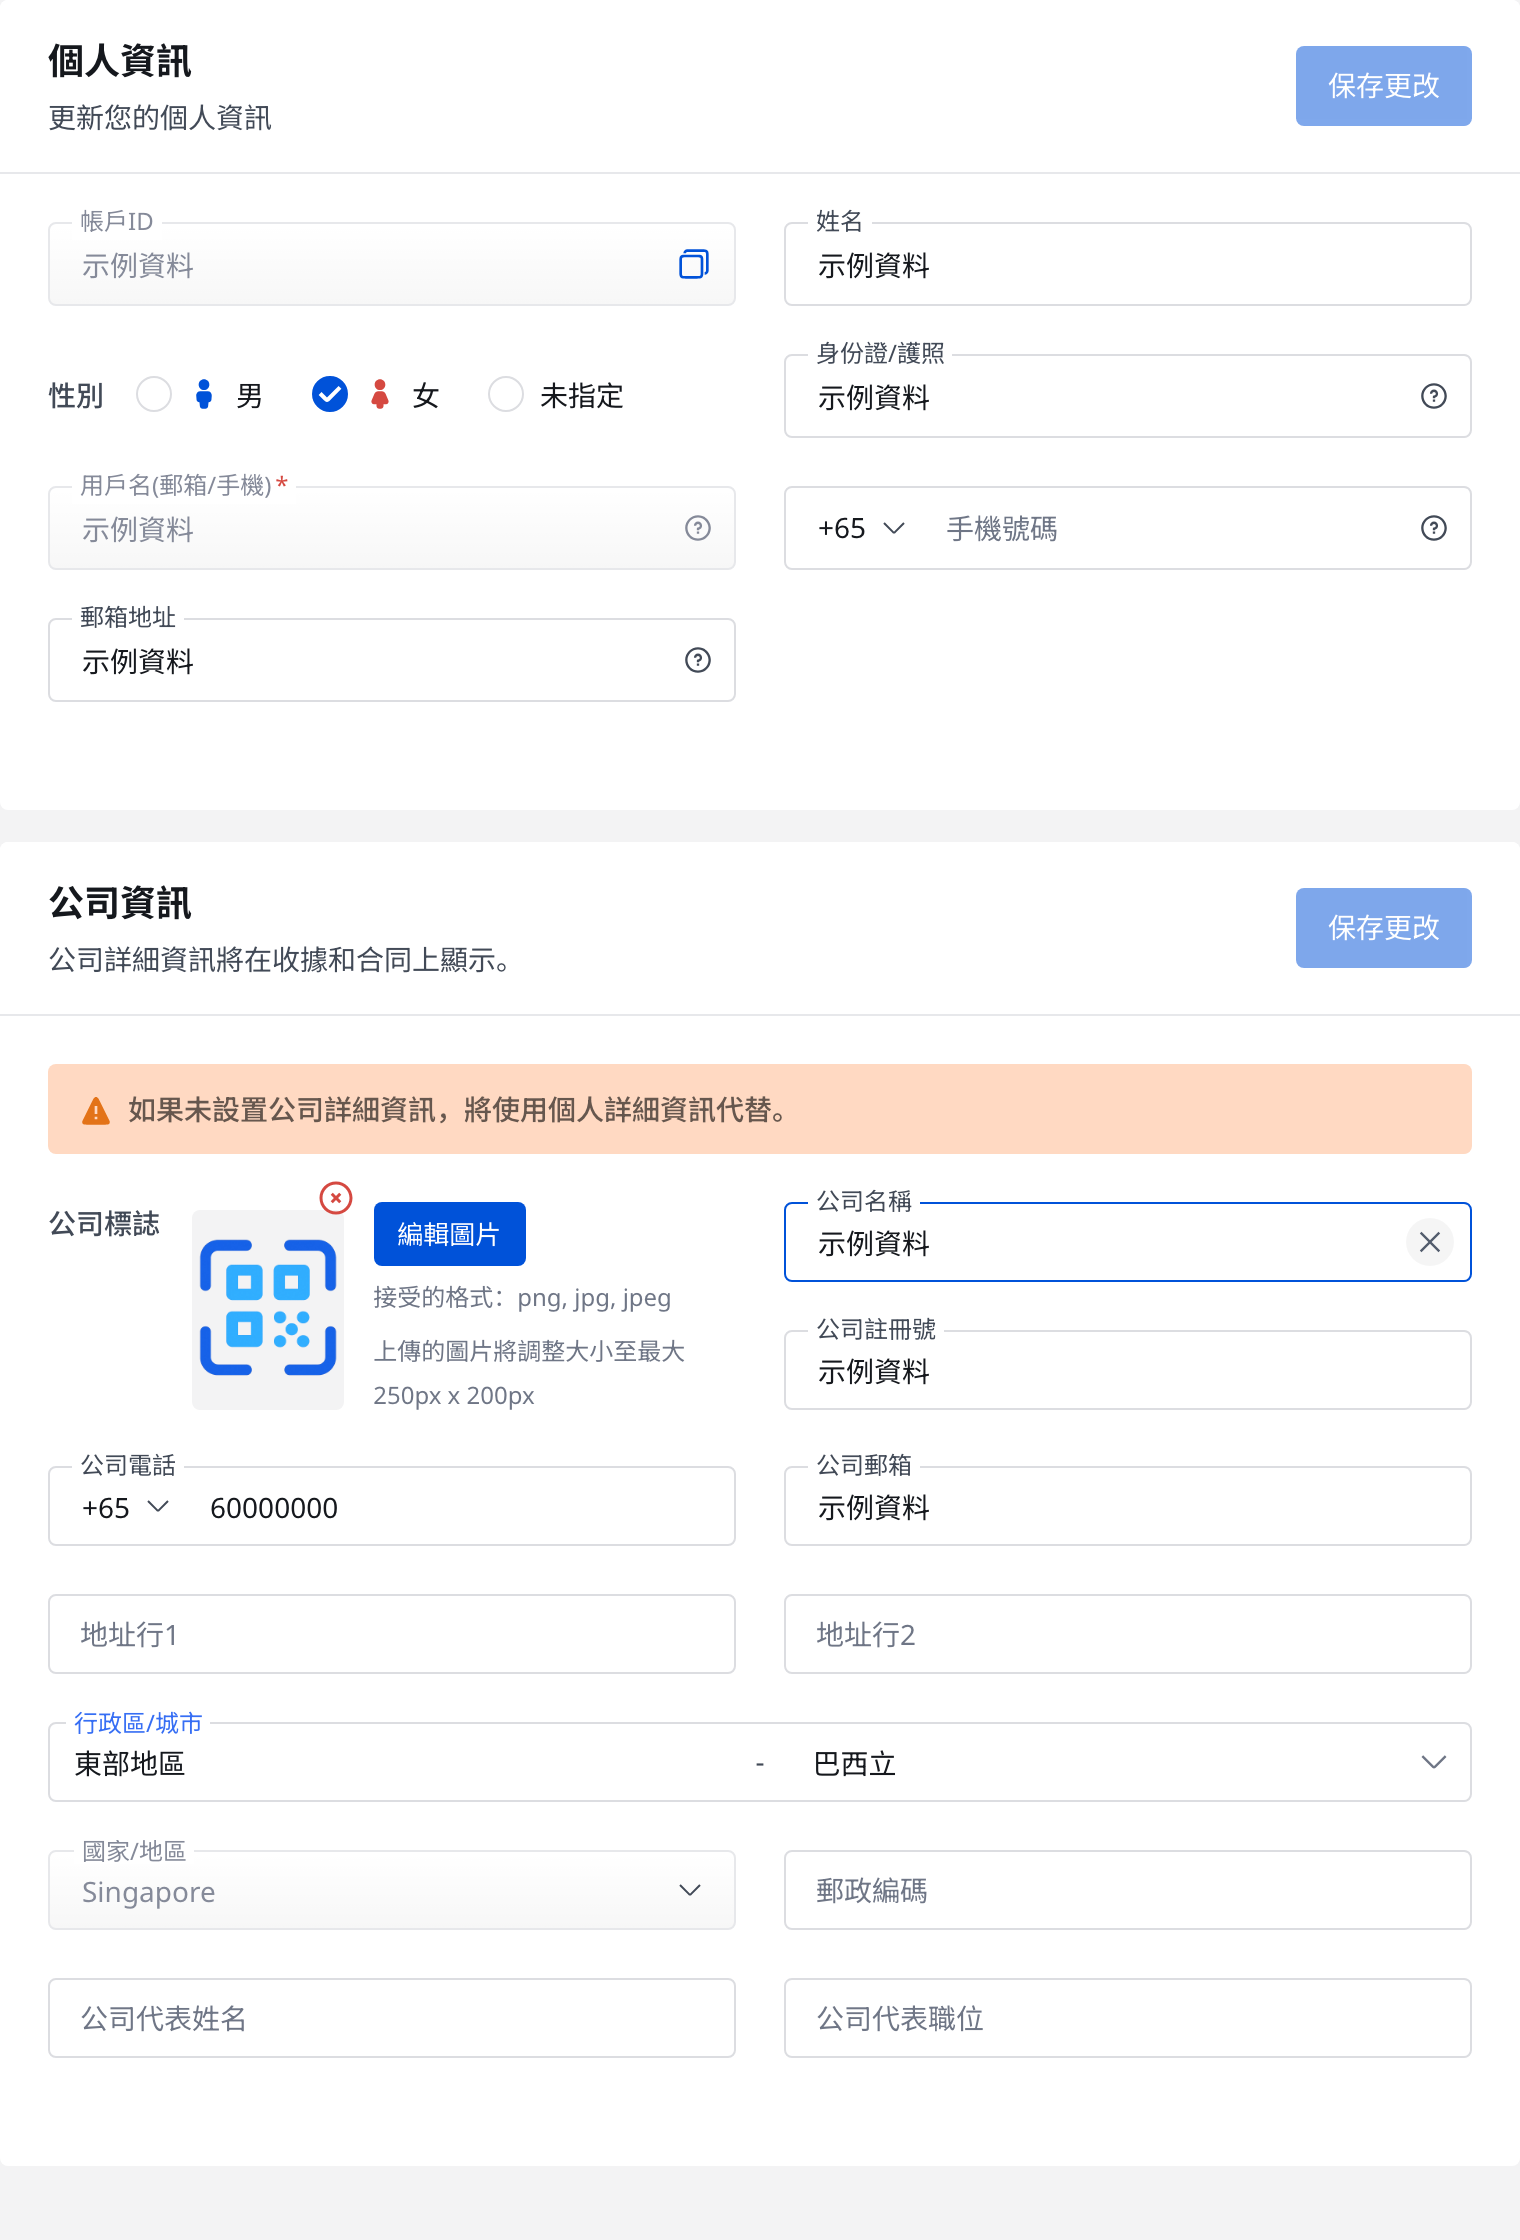Select the 男 gender radio button
The width and height of the screenshot is (1520, 2240).
(x=154, y=394)
